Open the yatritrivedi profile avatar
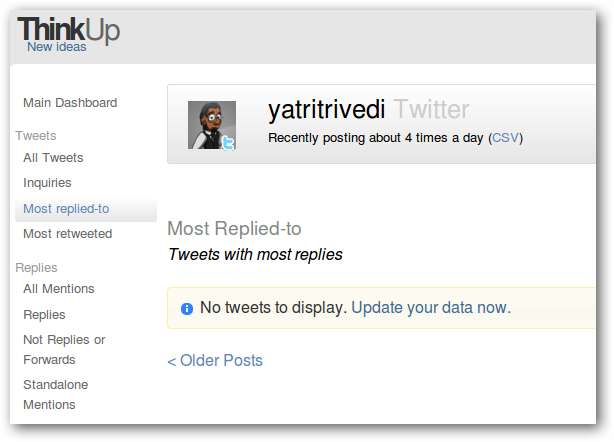The width and height of the screenshot is (614, 442). [x=212, y=125]
